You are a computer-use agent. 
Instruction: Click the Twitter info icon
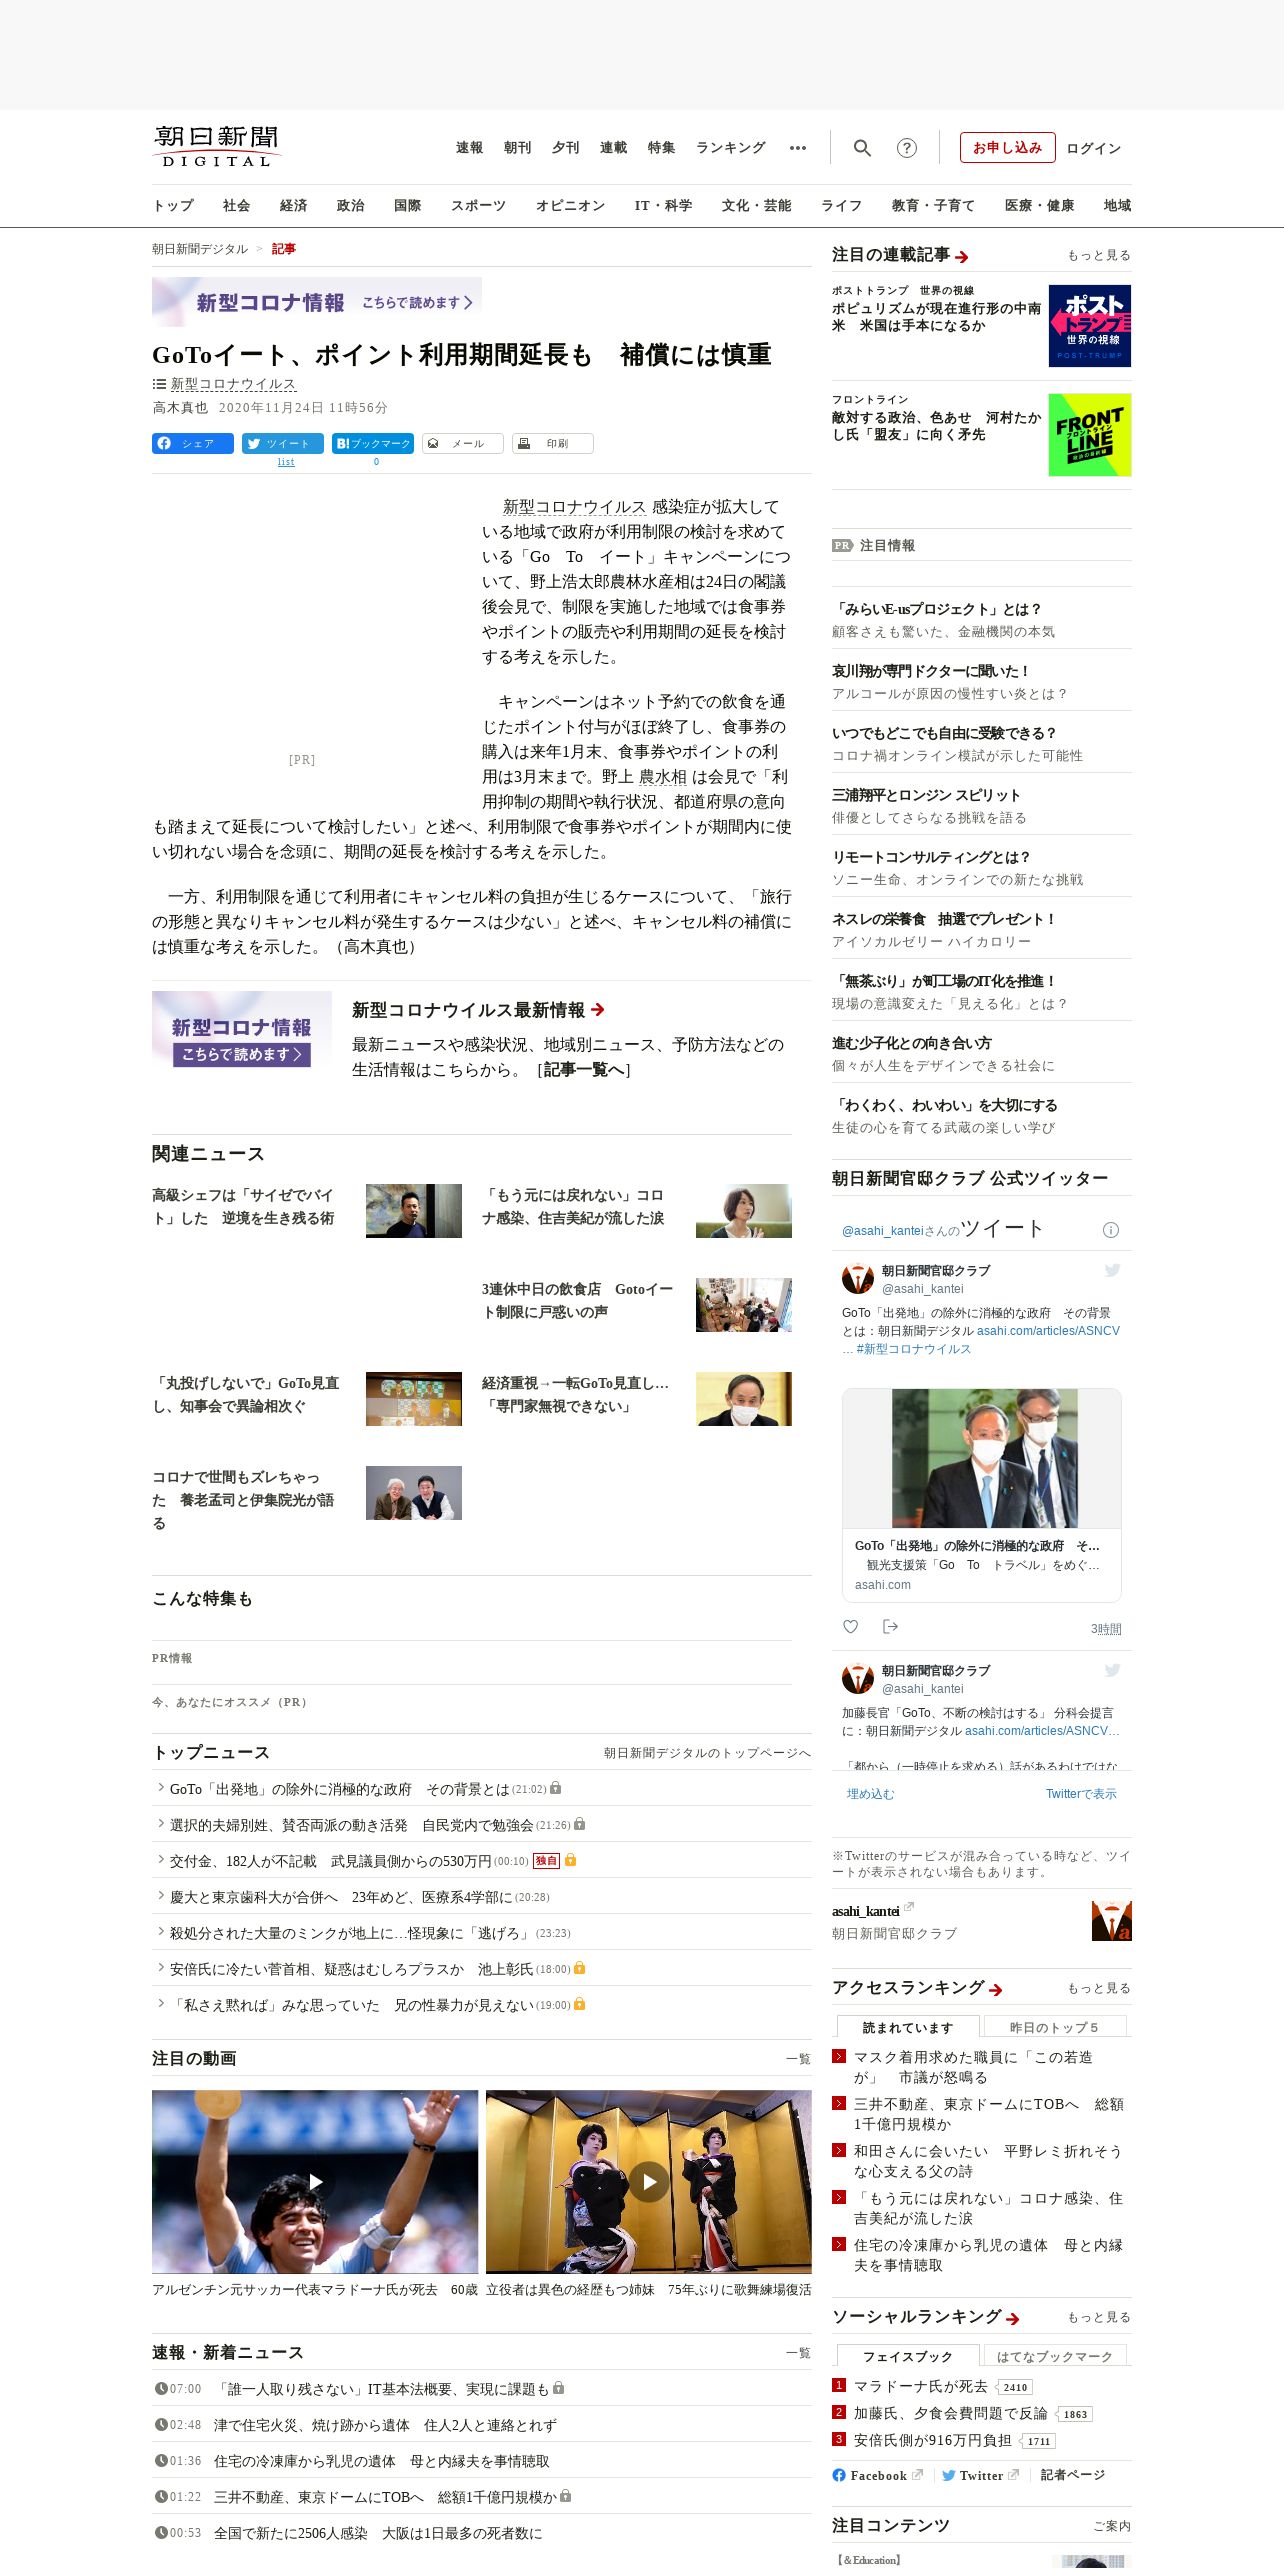click(x=1110, y=1230)
